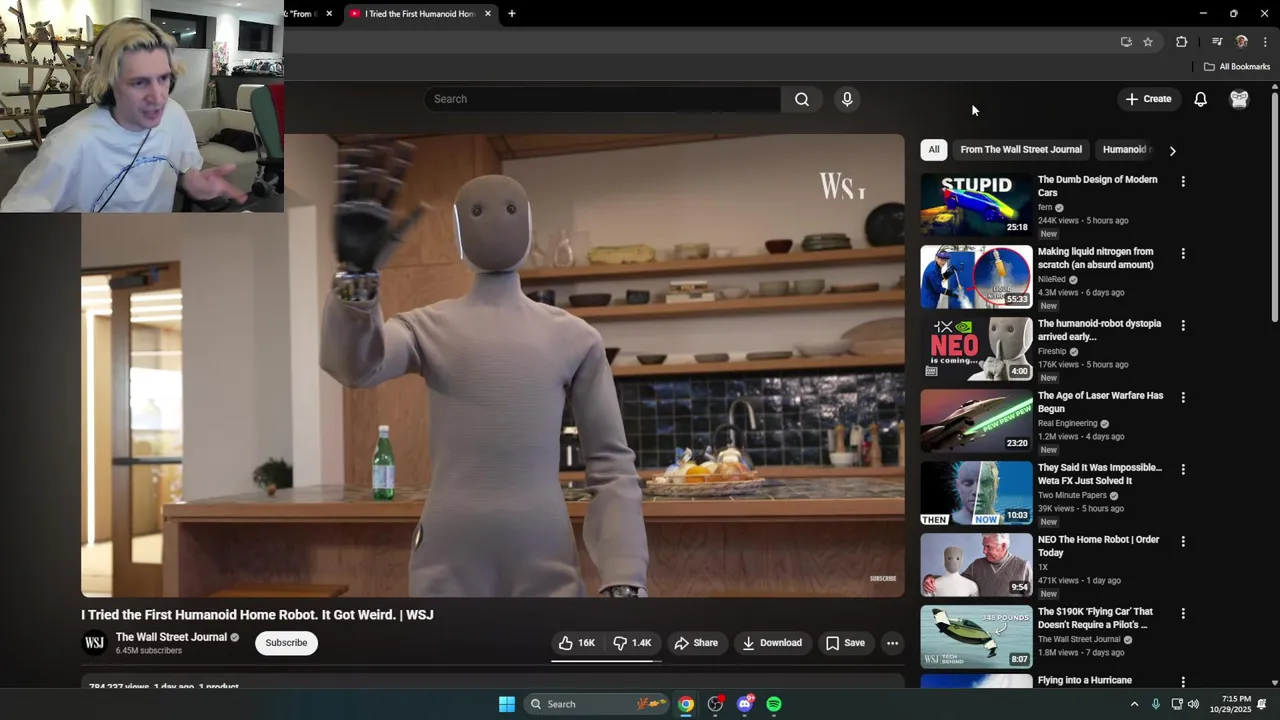Open options for NEO The Home Robot
The height and width of the screenshot is (720, 1280).
point(1183,542)
